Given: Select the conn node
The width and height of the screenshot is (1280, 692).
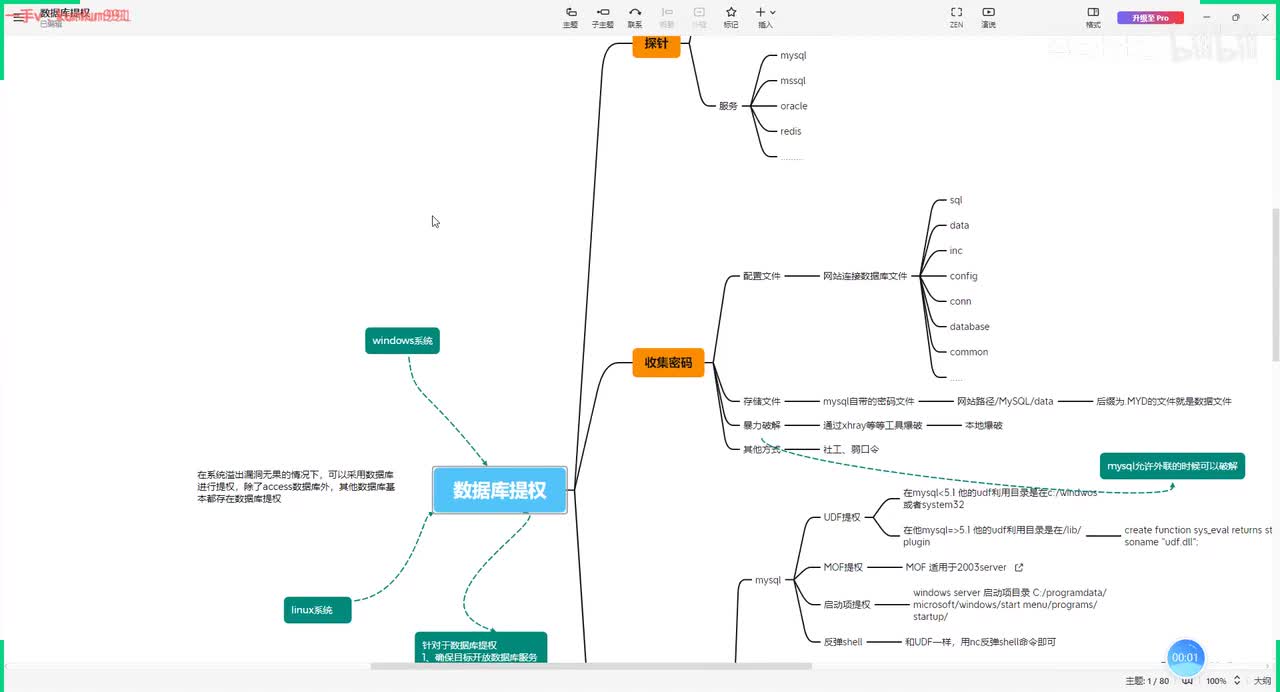Looking at the screenshot, I should pyautogui.click(x=961, y=301).
